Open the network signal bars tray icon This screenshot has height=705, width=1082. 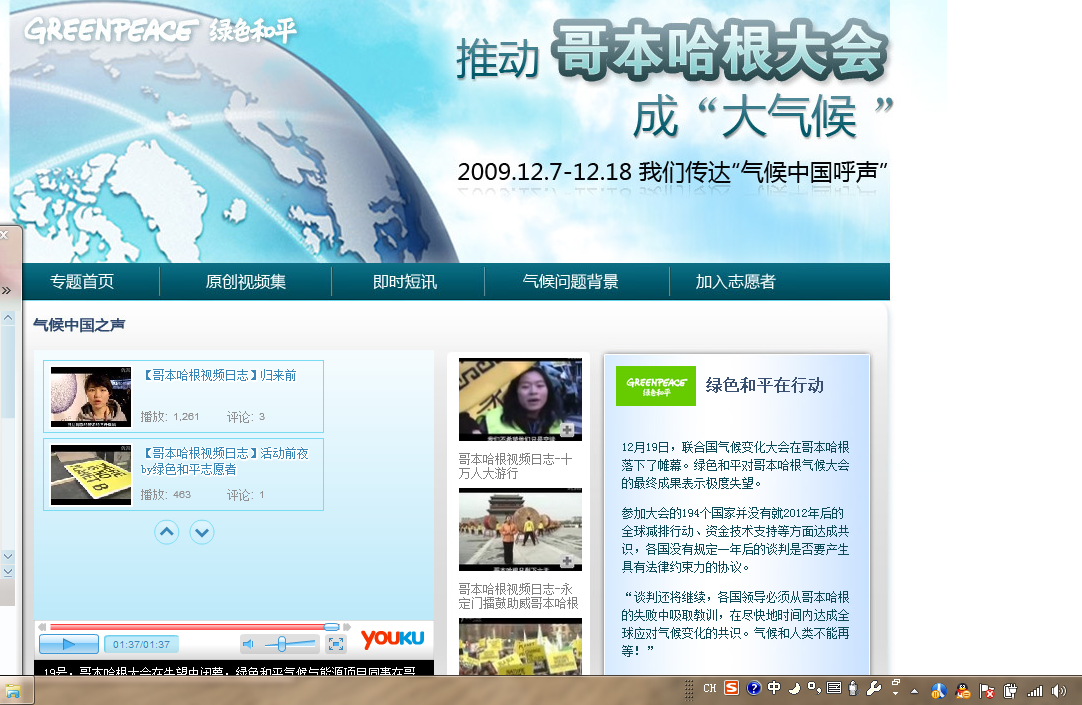1034,691
